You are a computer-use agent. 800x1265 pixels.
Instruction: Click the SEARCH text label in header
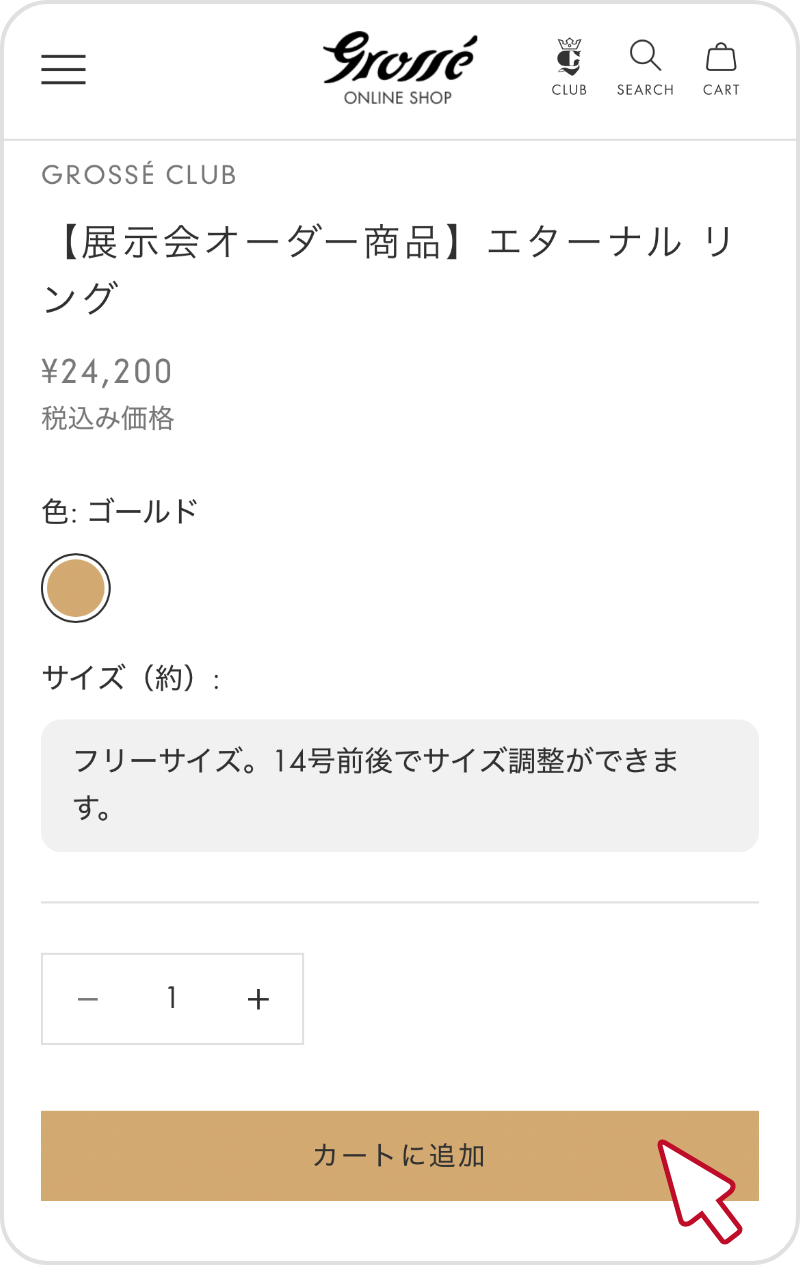point(645,90)
